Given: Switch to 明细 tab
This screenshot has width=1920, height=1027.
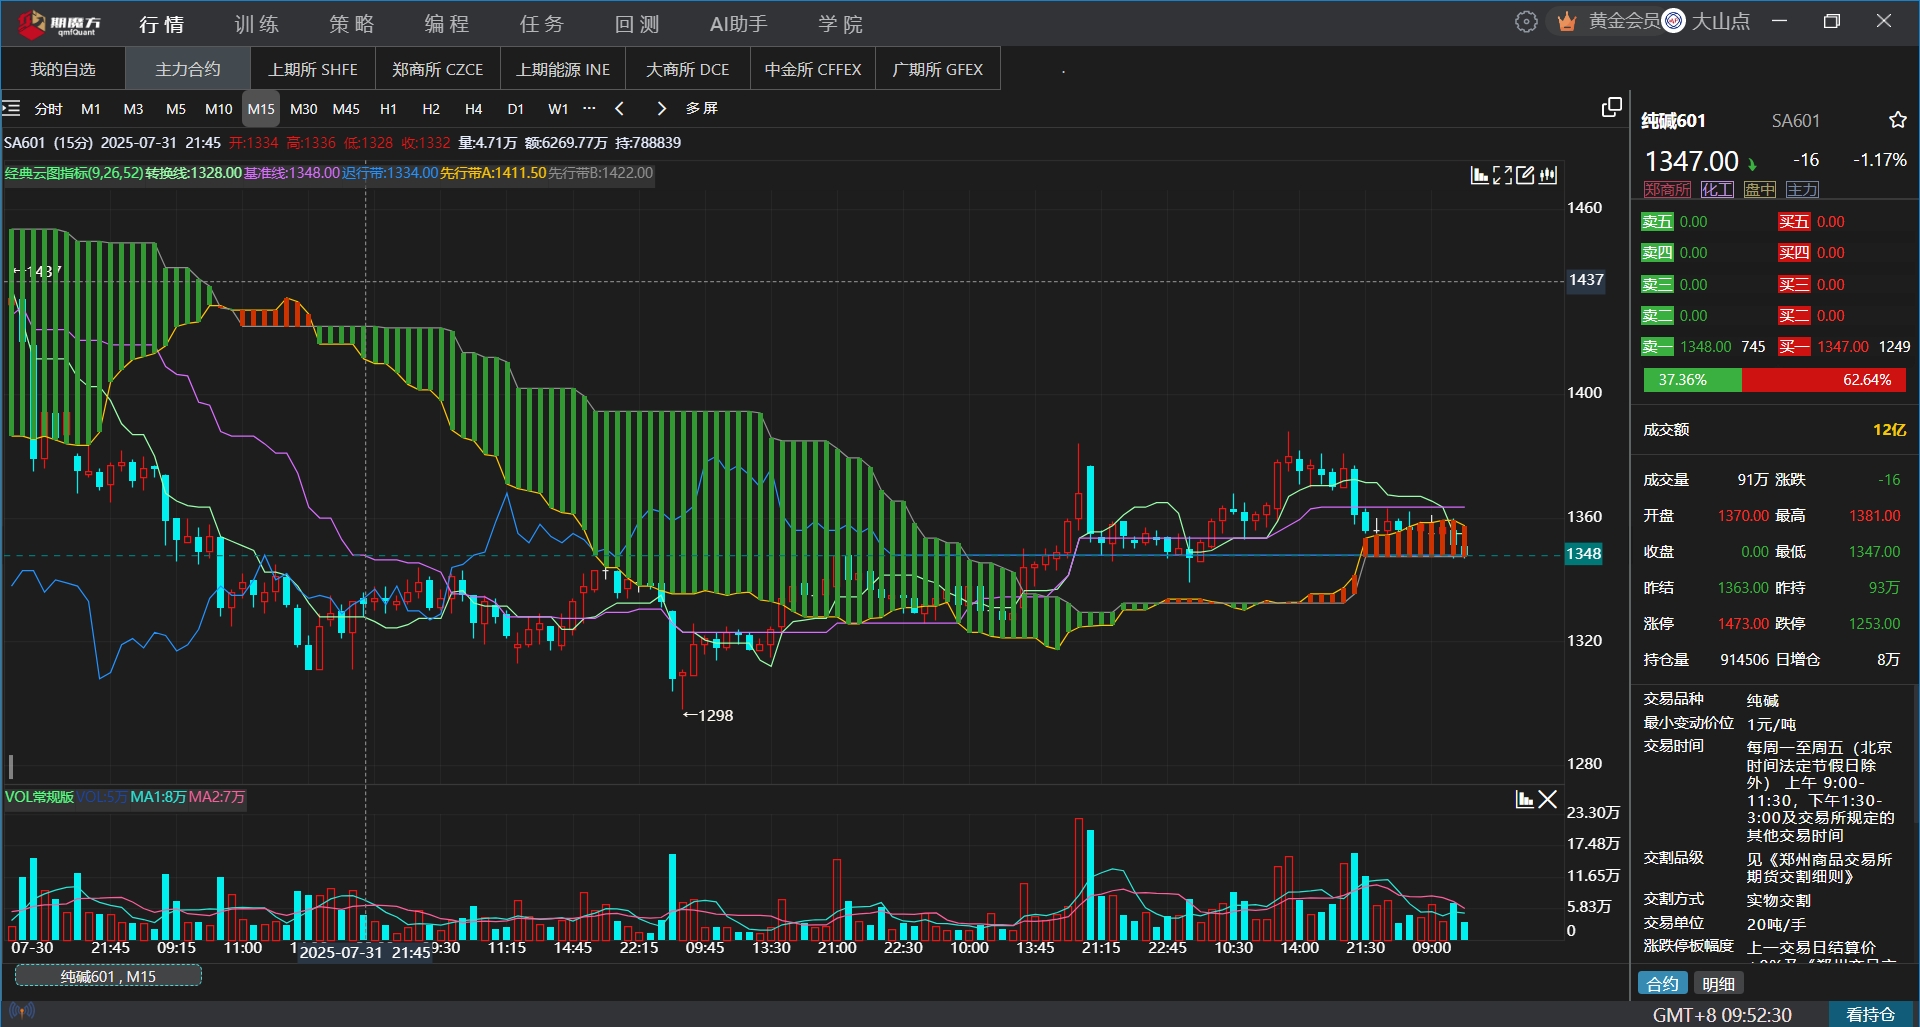Looking at the screenshot, I should tap(1718, 984).
